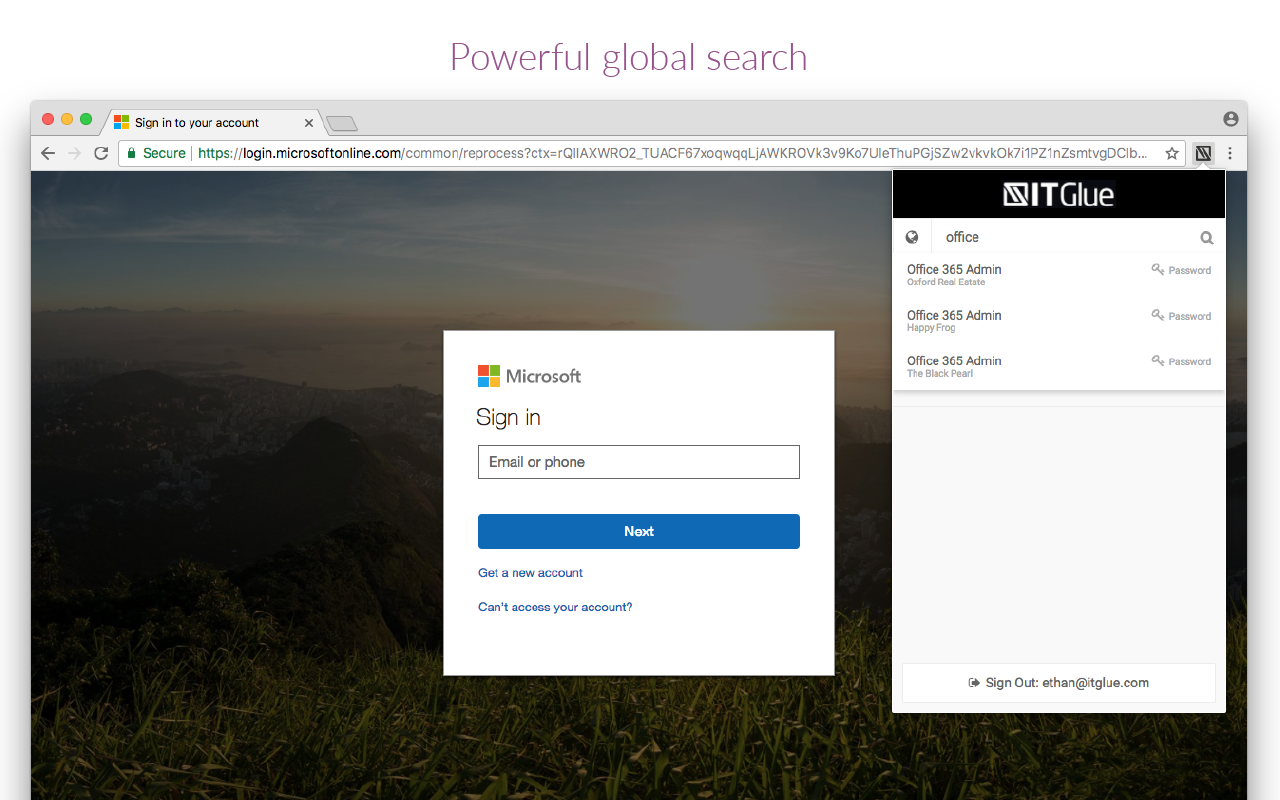Open the Get a new account link
Screen dimensions: 1280x800
click(x=530, y=572)
